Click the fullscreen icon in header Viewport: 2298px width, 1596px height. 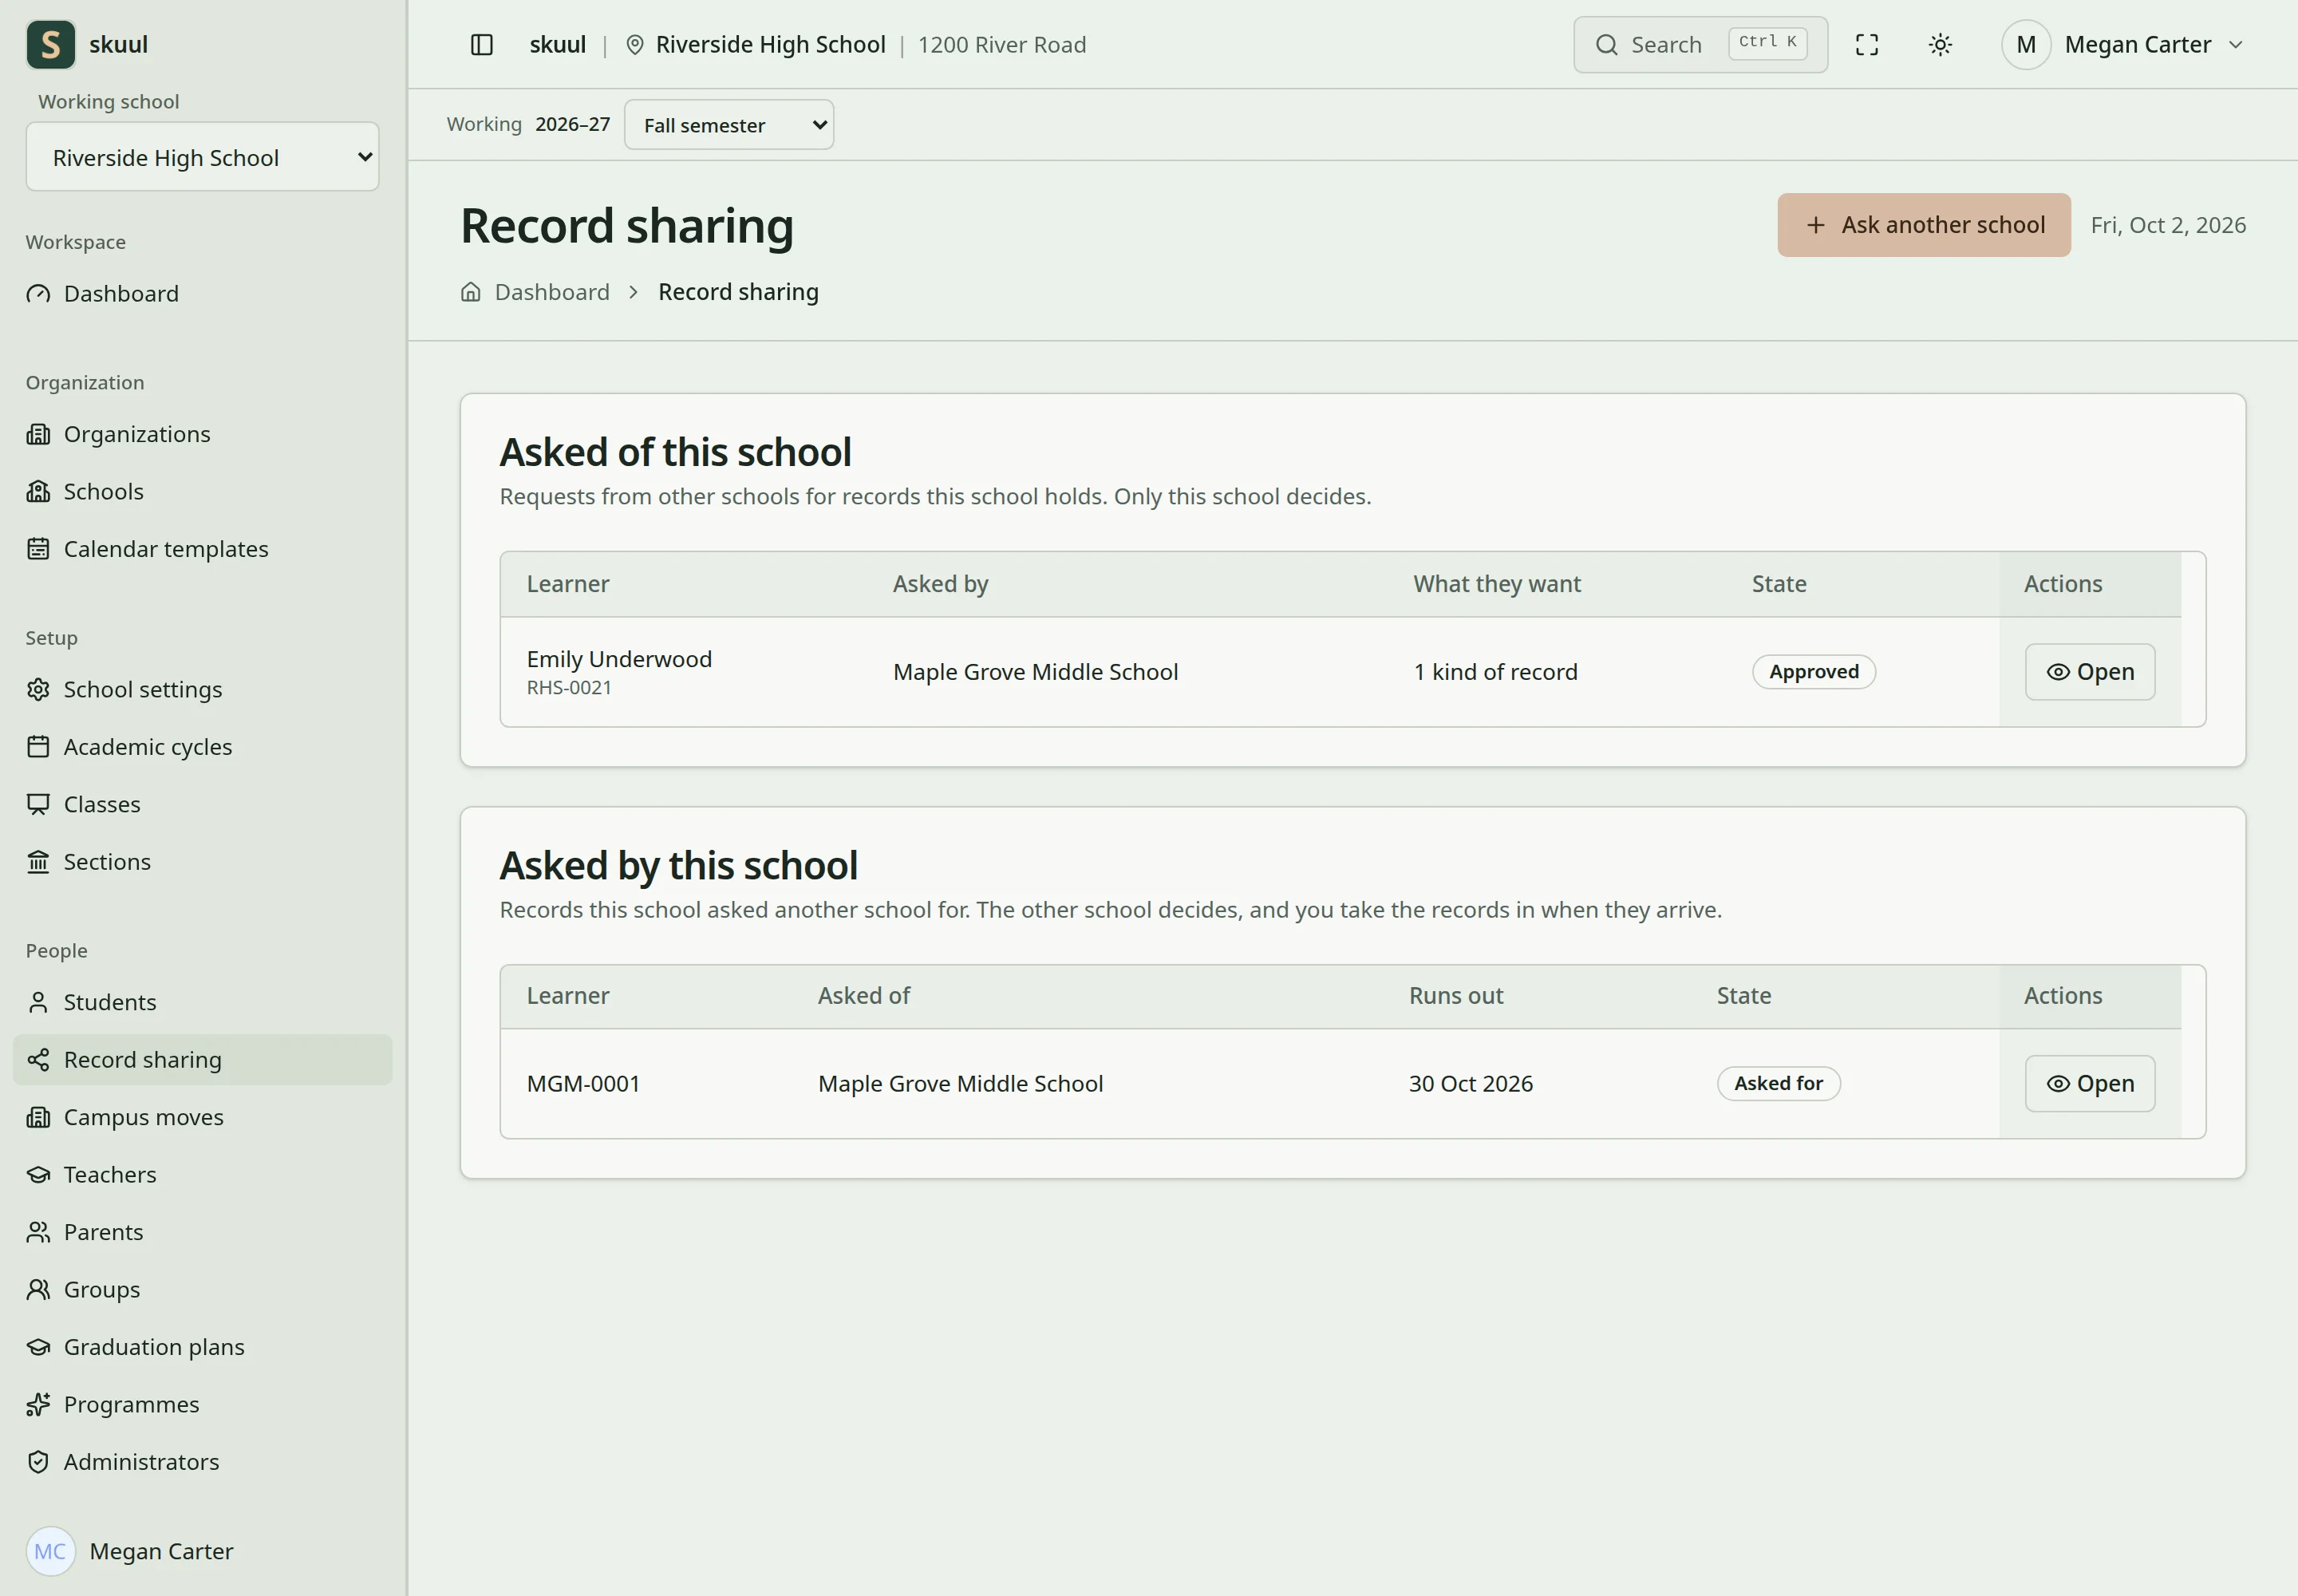pyautogui.click(x=1866, y=45)
